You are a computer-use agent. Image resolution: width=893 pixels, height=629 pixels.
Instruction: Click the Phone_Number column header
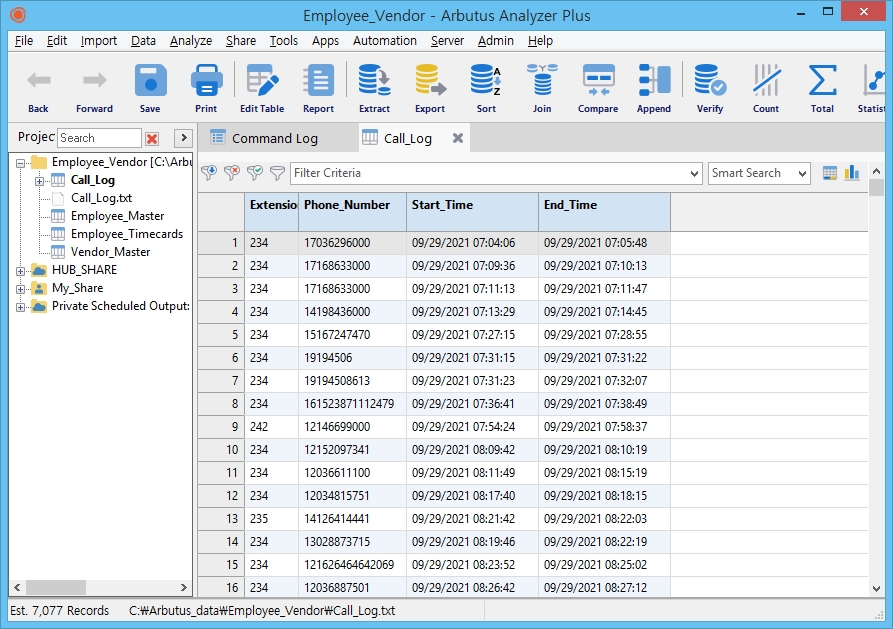353,212
